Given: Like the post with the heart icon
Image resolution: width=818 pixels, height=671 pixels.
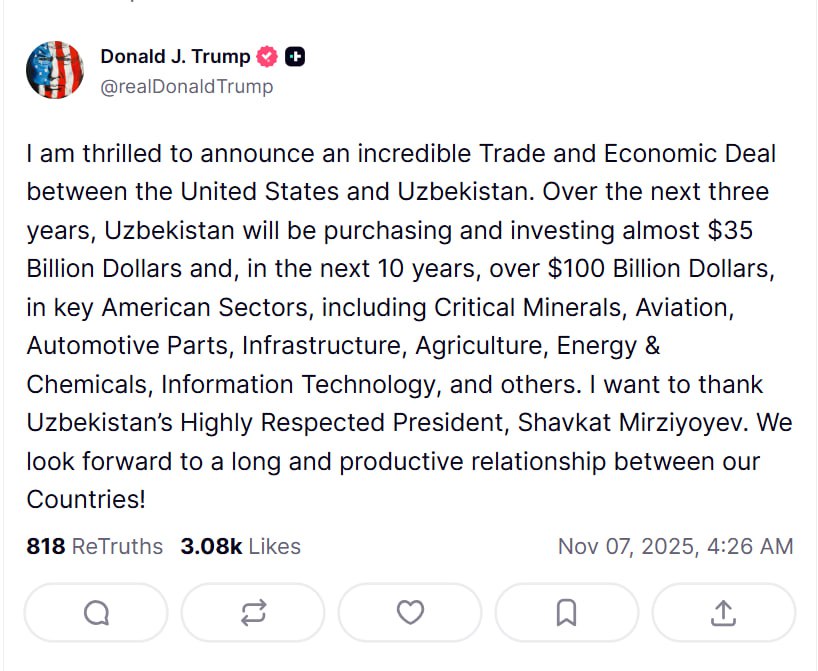Looking at the screenshot, I should tap(410, 612).
